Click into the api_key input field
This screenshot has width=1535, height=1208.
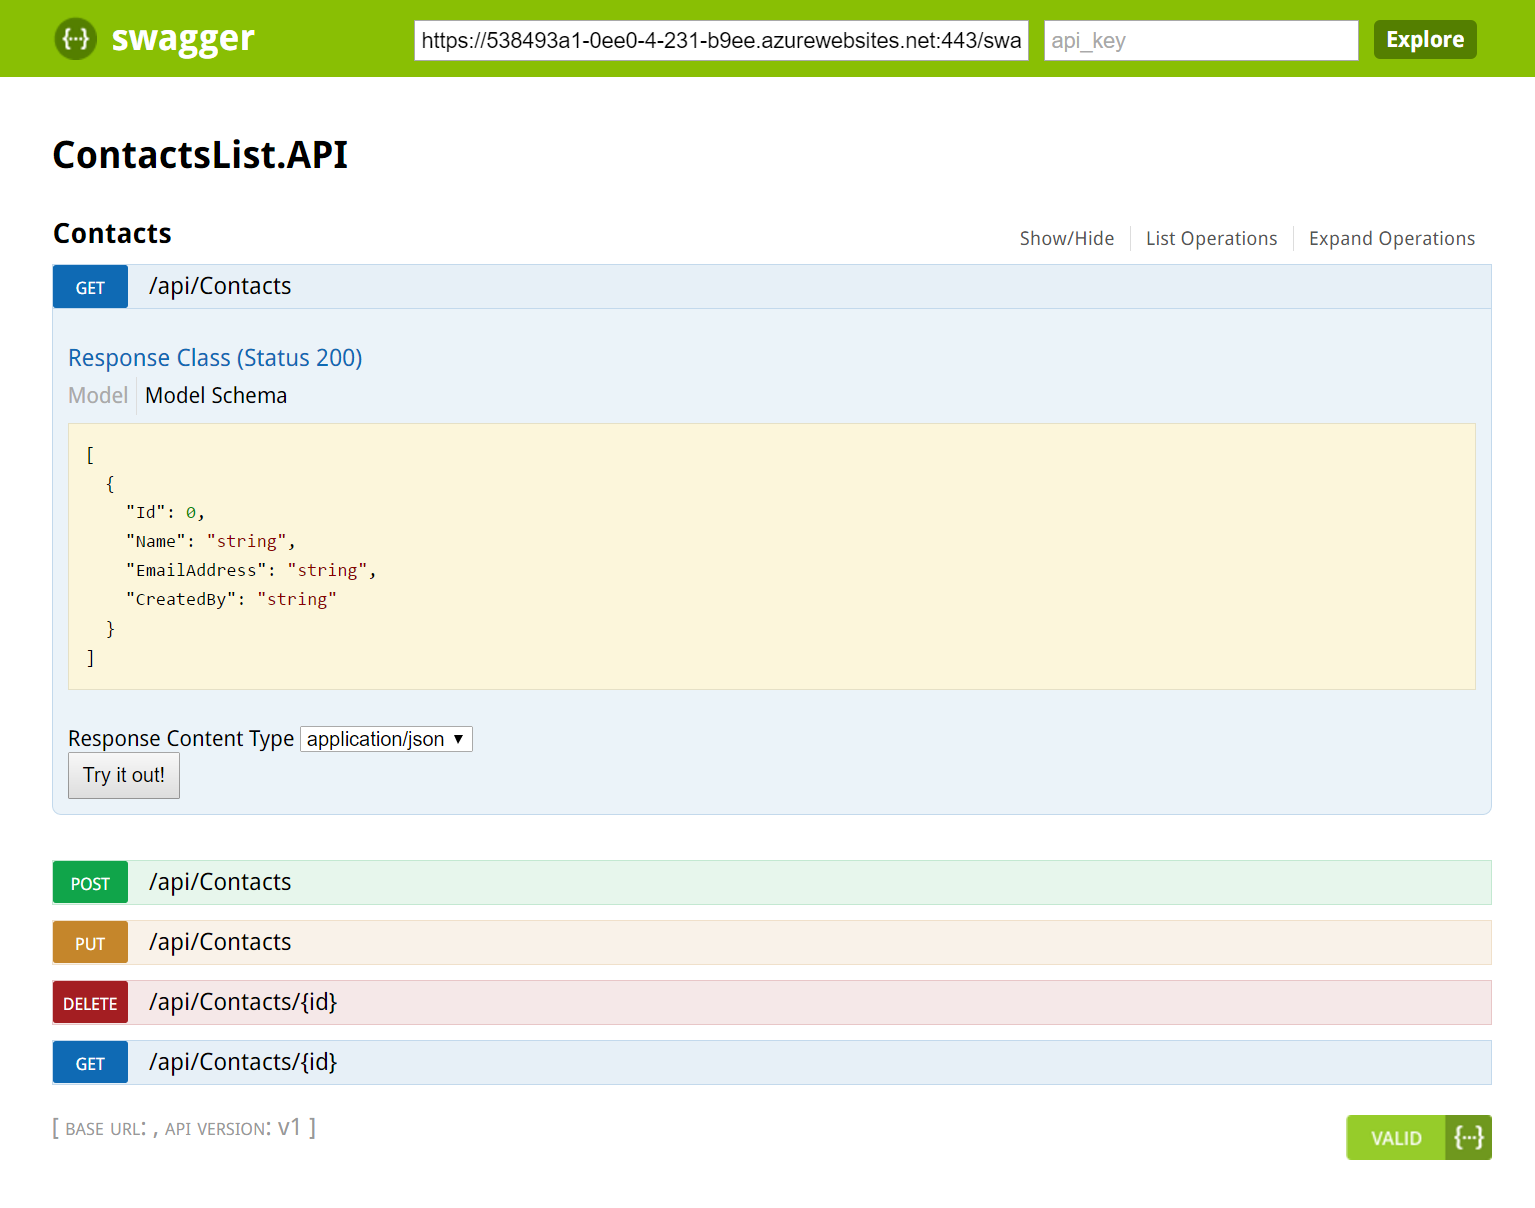tap(1200, 41)
